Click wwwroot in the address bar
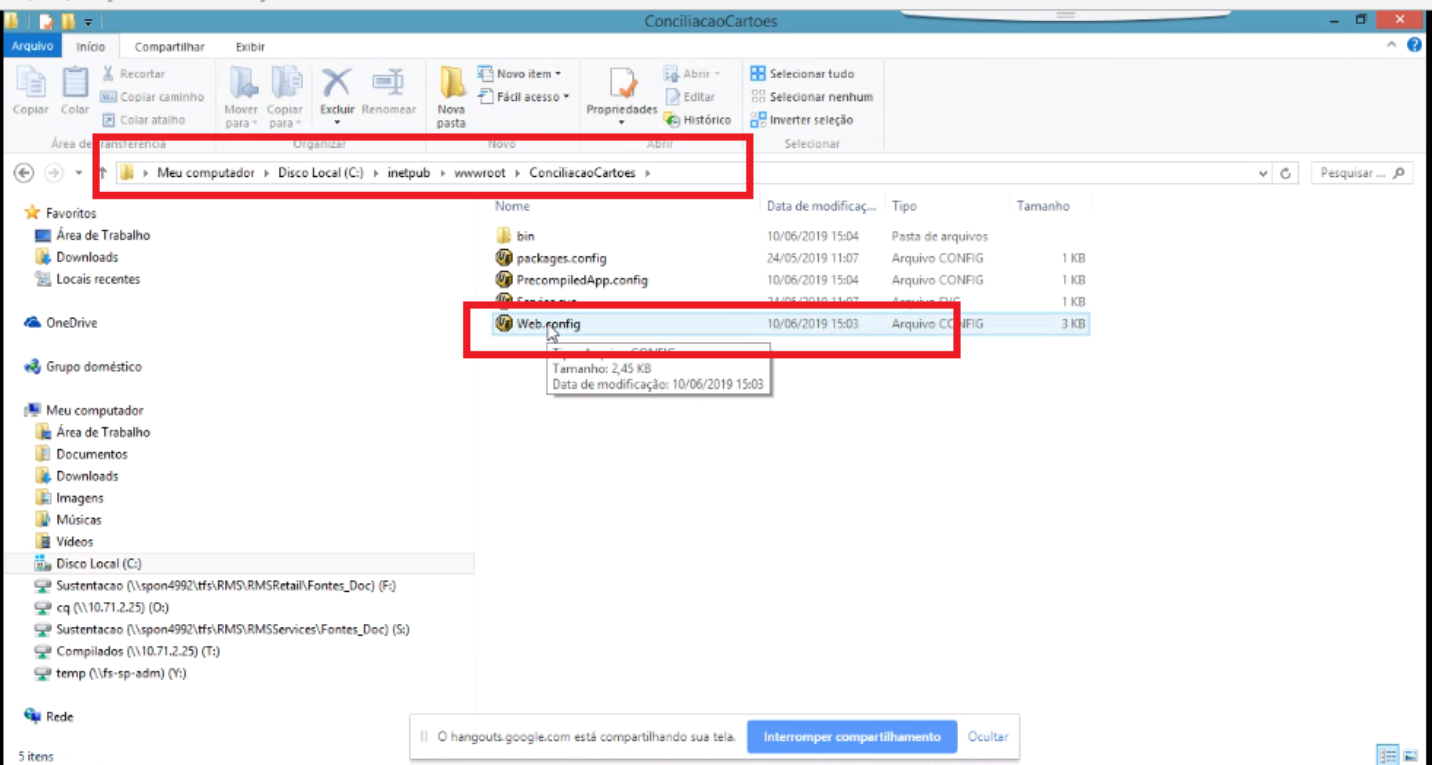 479,173
